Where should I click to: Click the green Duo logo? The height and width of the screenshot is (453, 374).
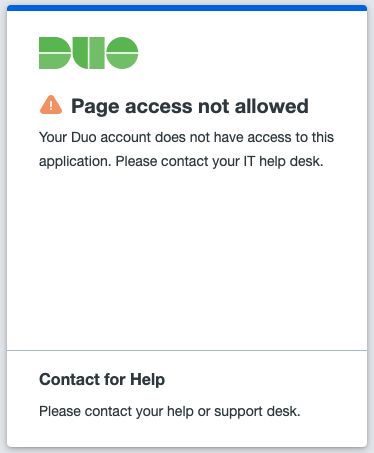click(89, 53)
